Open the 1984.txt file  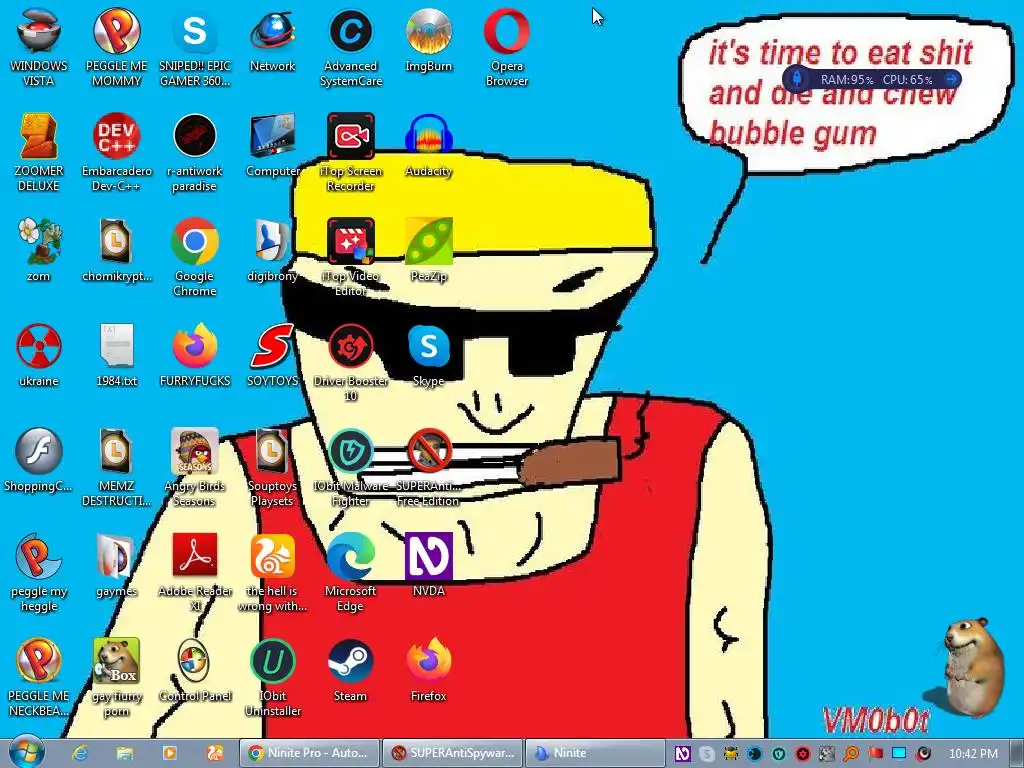(x=116, y=355)
